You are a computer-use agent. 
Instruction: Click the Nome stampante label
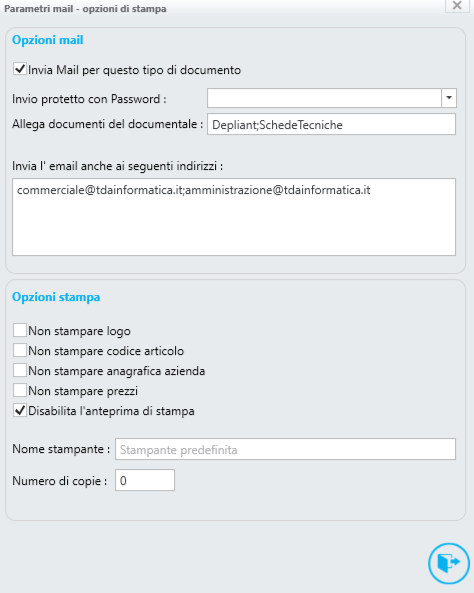61,449
